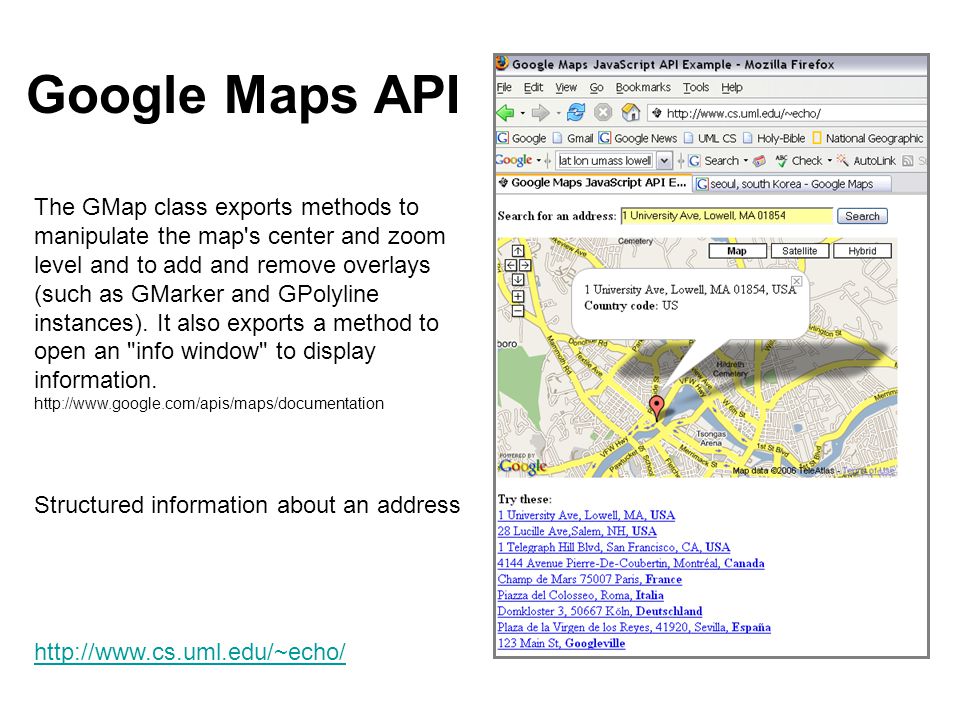Viewport: 960px width, 720px height.
Task: Open the Go menu
Action: (x=596, y=88)
